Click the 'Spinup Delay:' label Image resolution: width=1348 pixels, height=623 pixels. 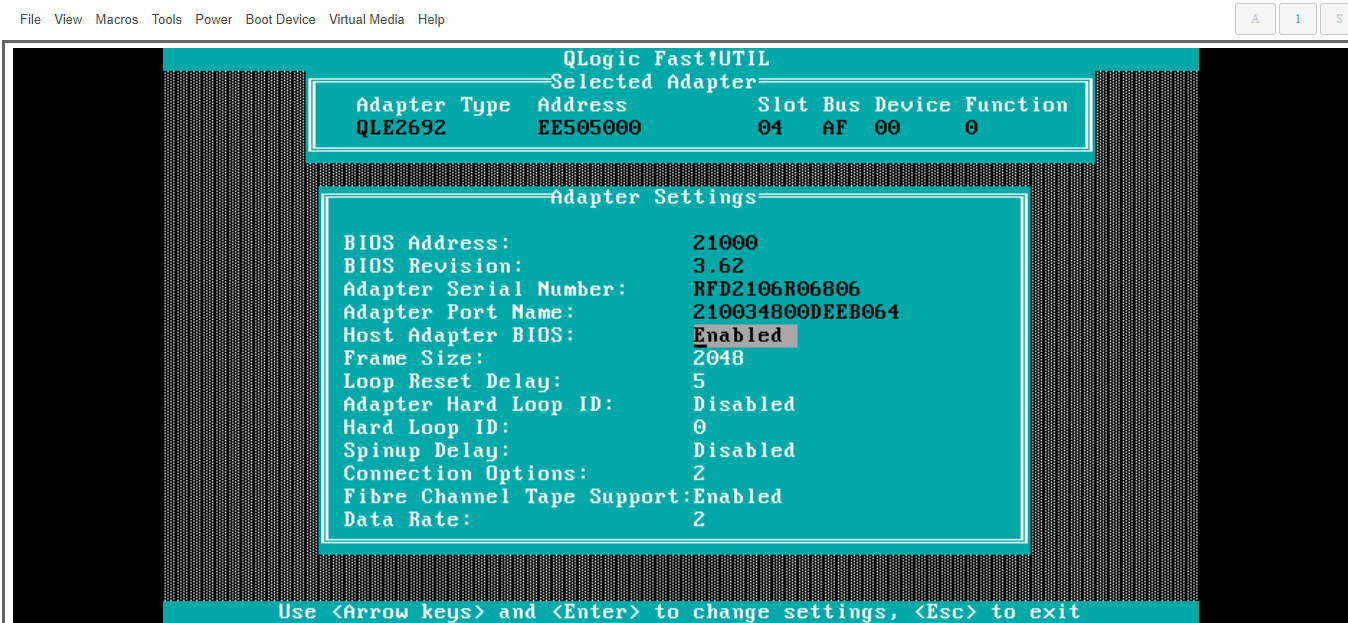point(427,450)
